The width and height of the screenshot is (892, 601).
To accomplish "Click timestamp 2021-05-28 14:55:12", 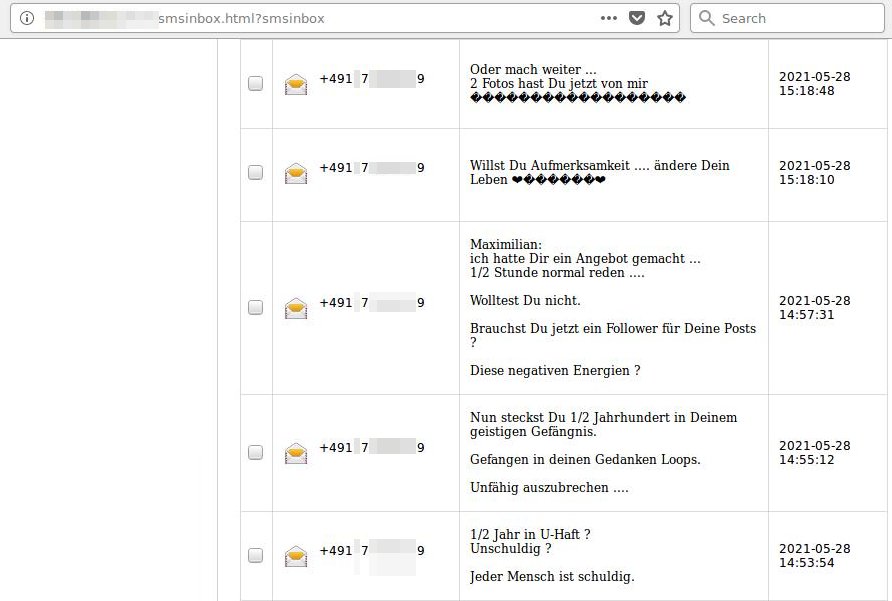I will [x=815, y=452].
